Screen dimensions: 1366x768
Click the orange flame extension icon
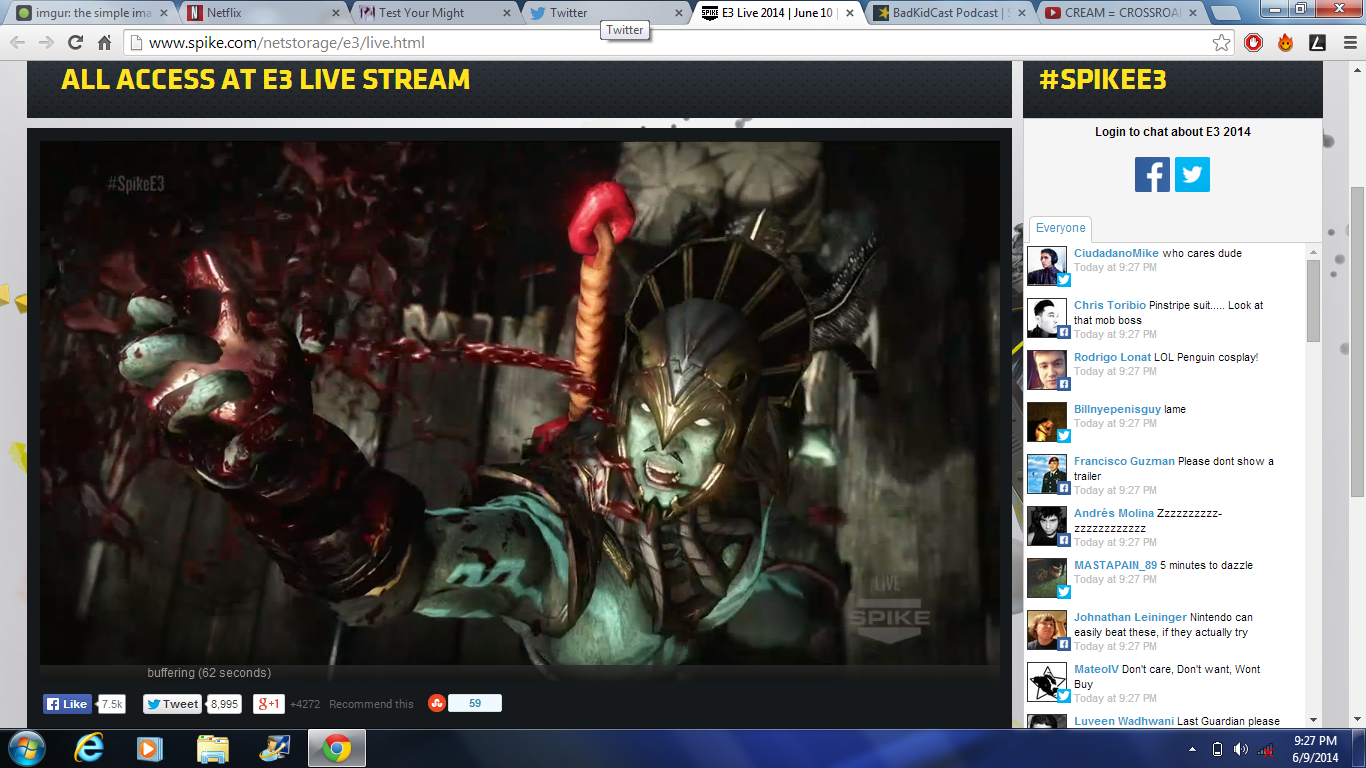click(x=1285, y=43)
